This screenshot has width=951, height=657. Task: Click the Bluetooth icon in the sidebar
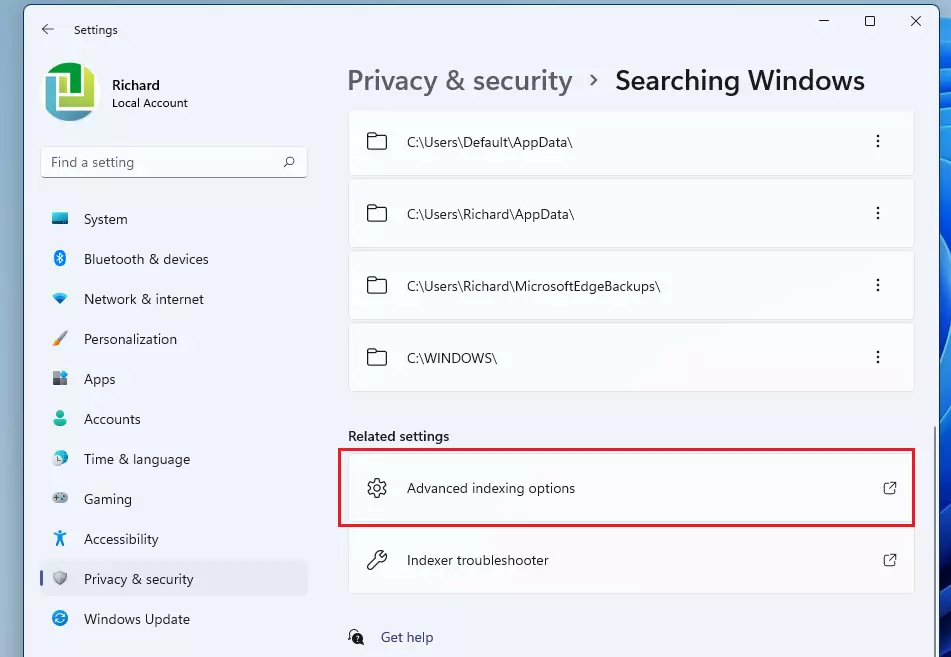pyautogui.click(x=59, y=258)
